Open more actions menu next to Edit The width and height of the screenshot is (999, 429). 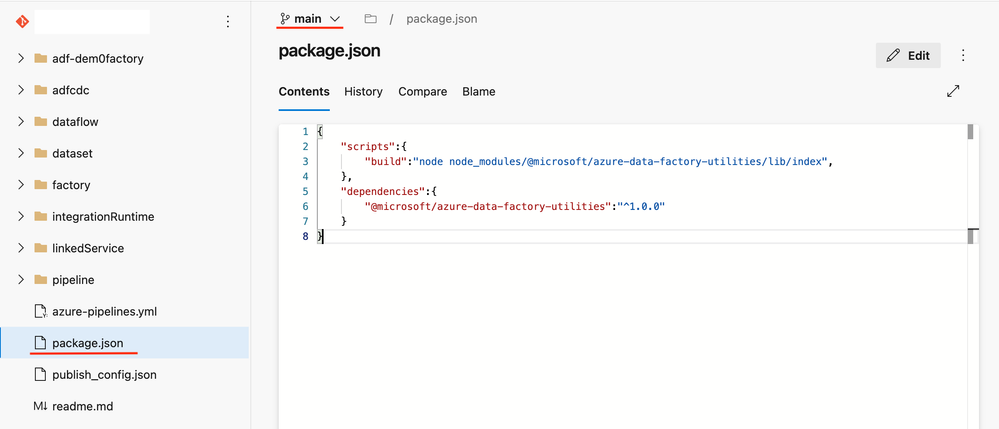point(963,55)
